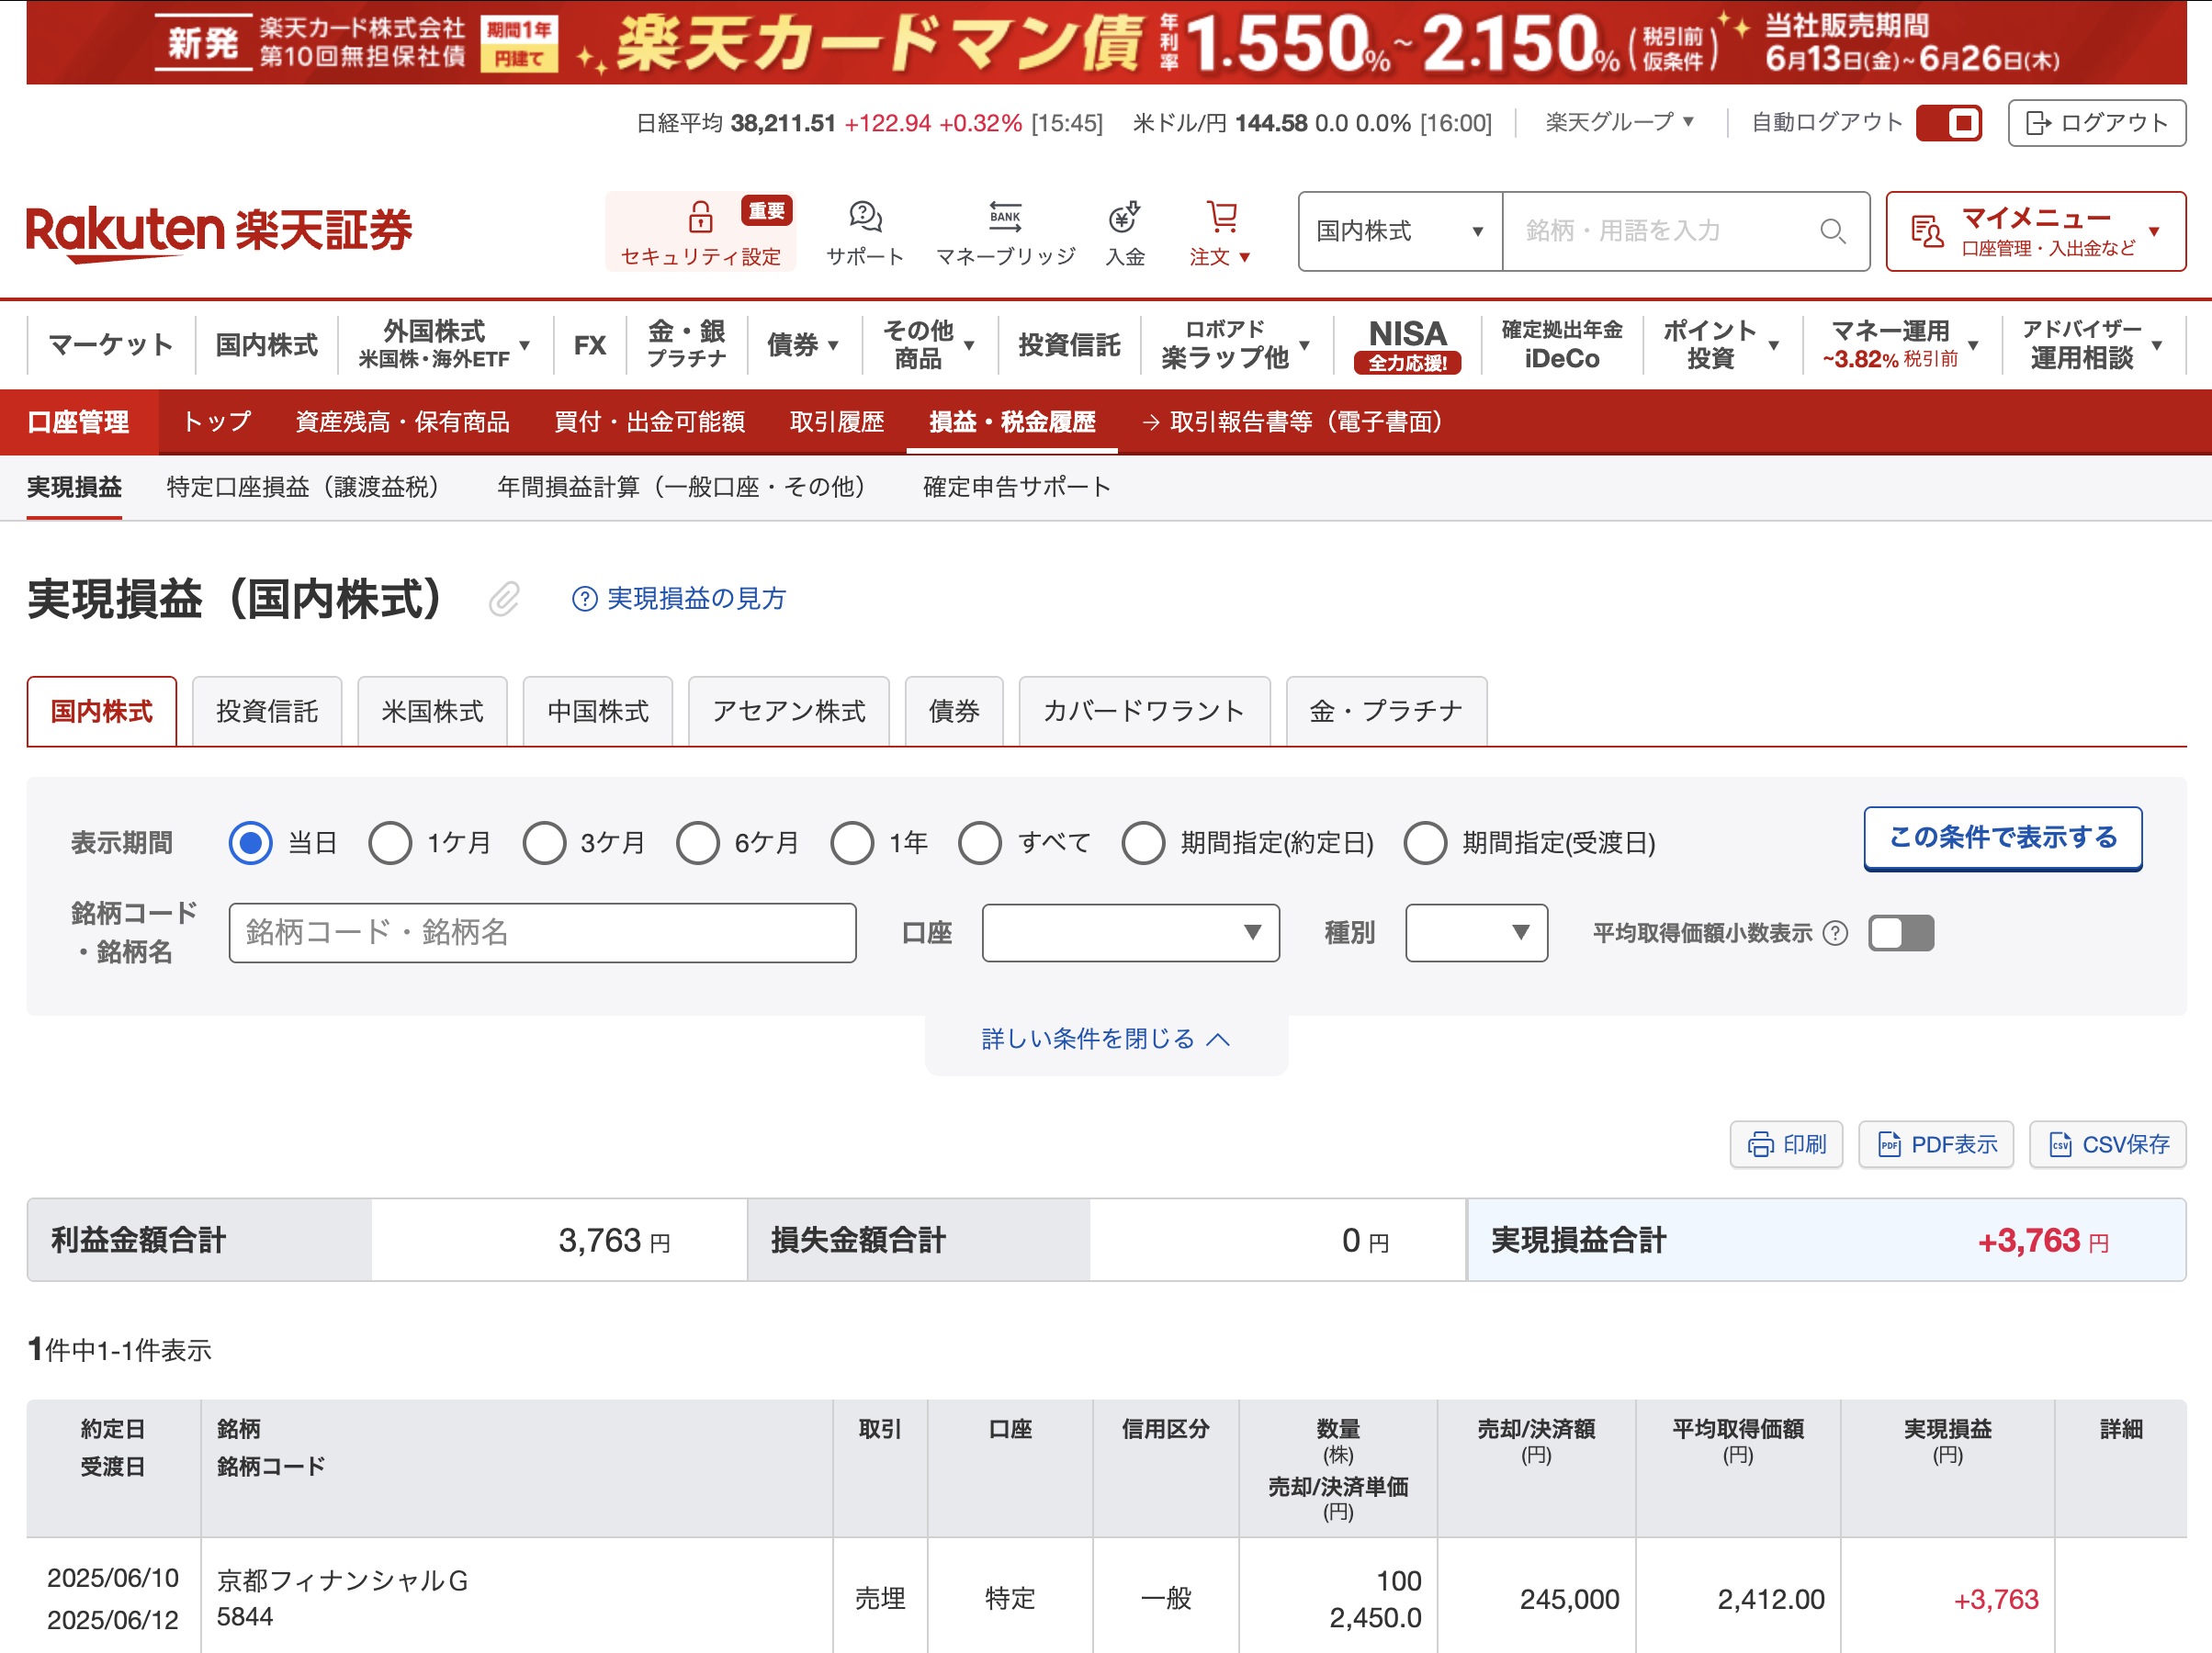Select the 当日 period radio button

click(x=250, y=843)
